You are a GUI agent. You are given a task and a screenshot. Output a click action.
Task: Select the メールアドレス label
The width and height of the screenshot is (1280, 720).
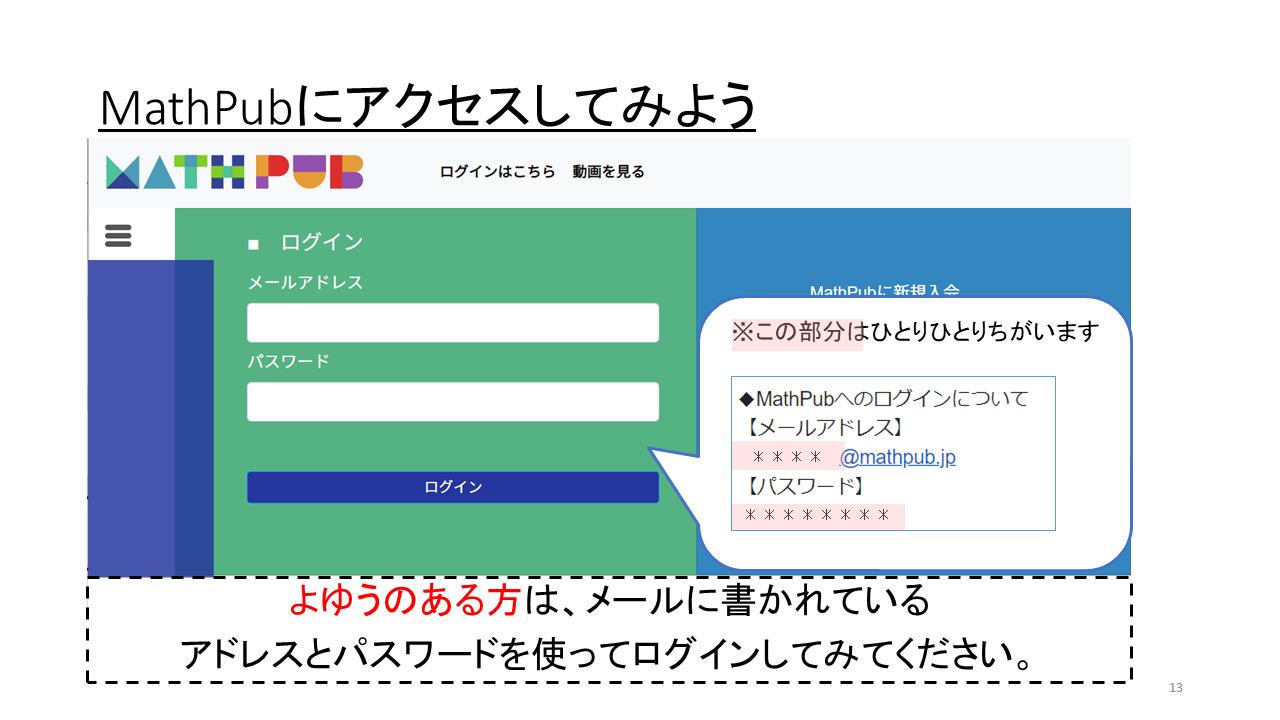[x=305, y=283]
